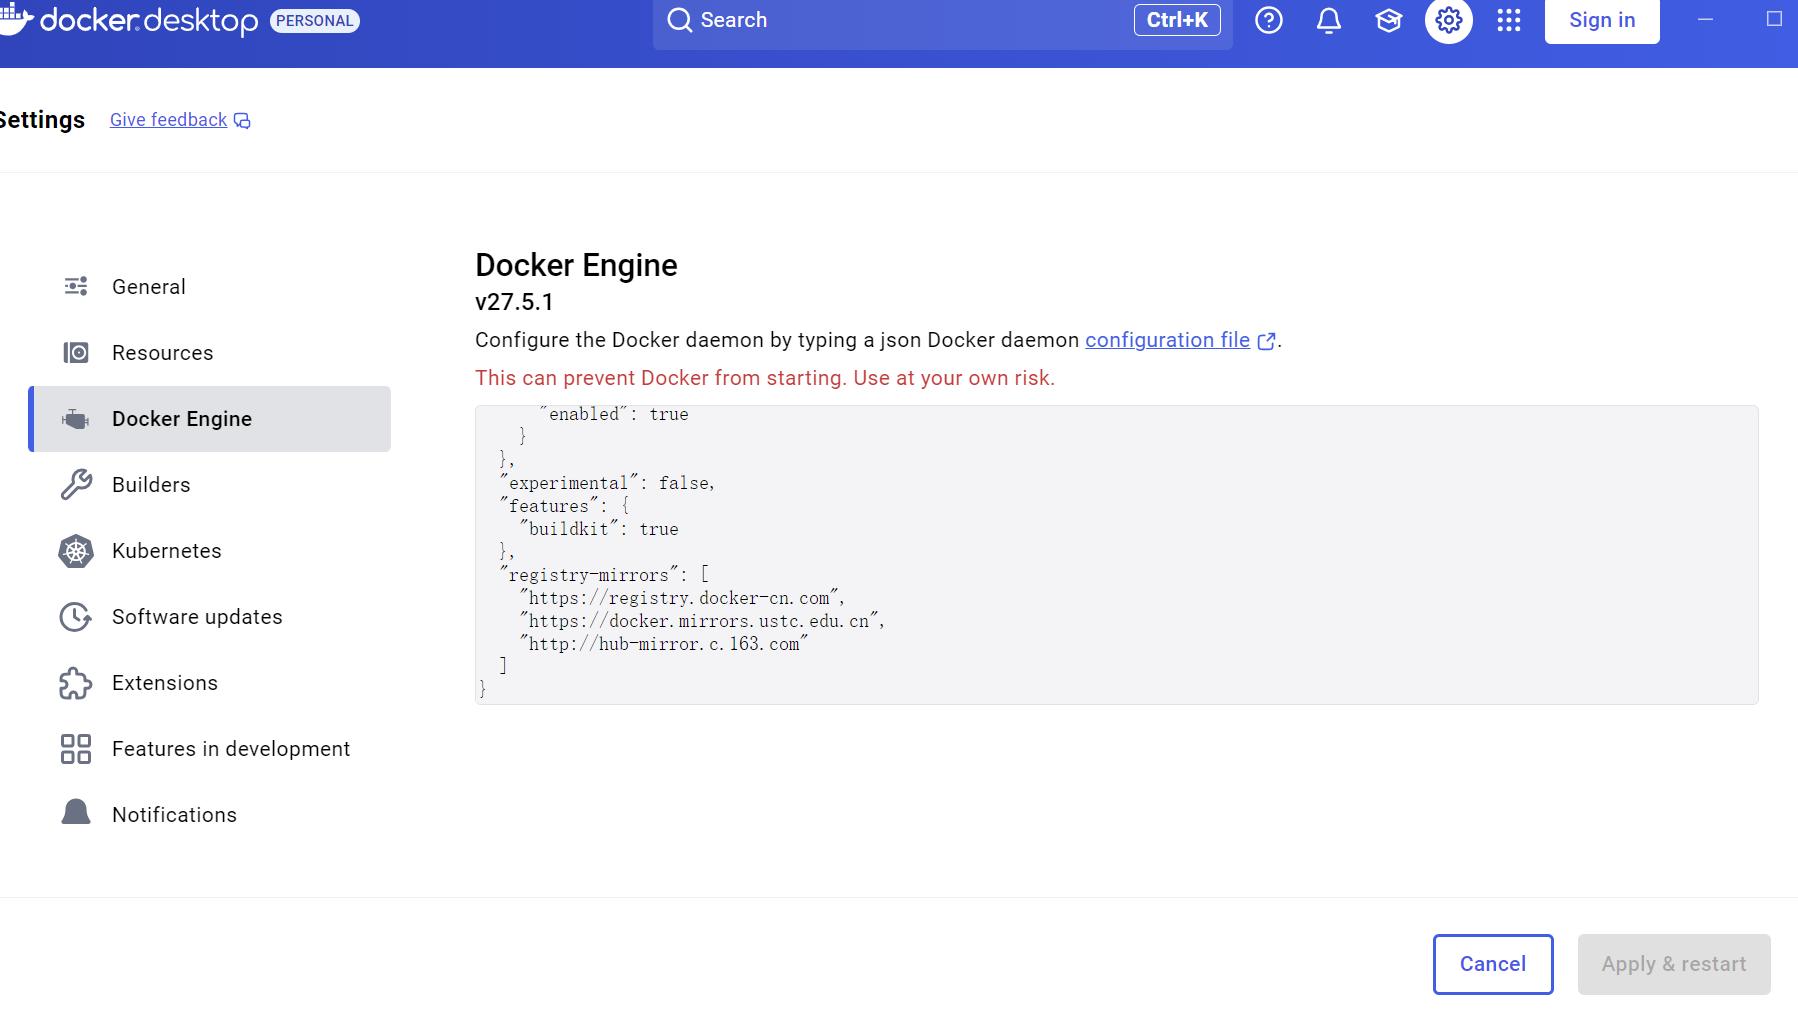Click the Ctrl+K shortcut badge
This screenshot has width=1798, height=1021.
click(1177, 20)
